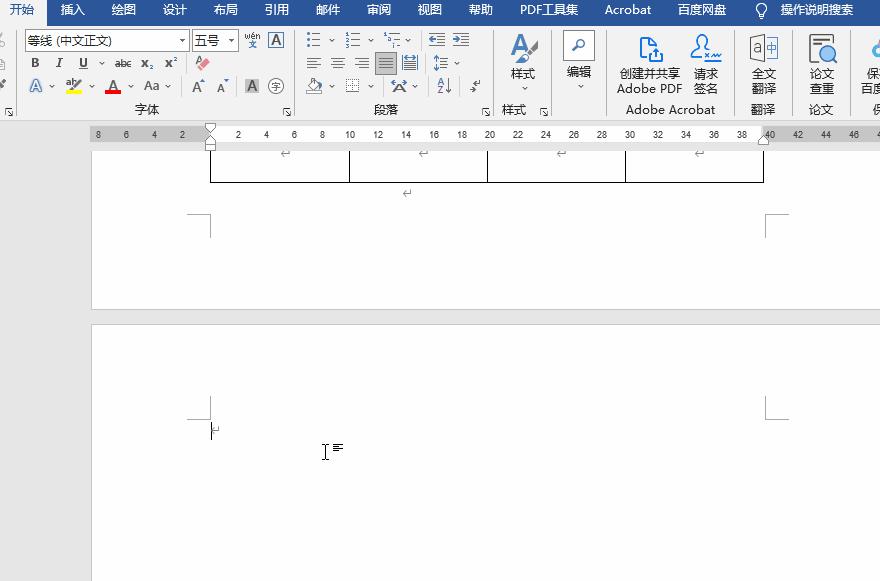This screenshot has height=581, width=880.
Task: Open the line spacing dropdown arrow
Action: 456,64
